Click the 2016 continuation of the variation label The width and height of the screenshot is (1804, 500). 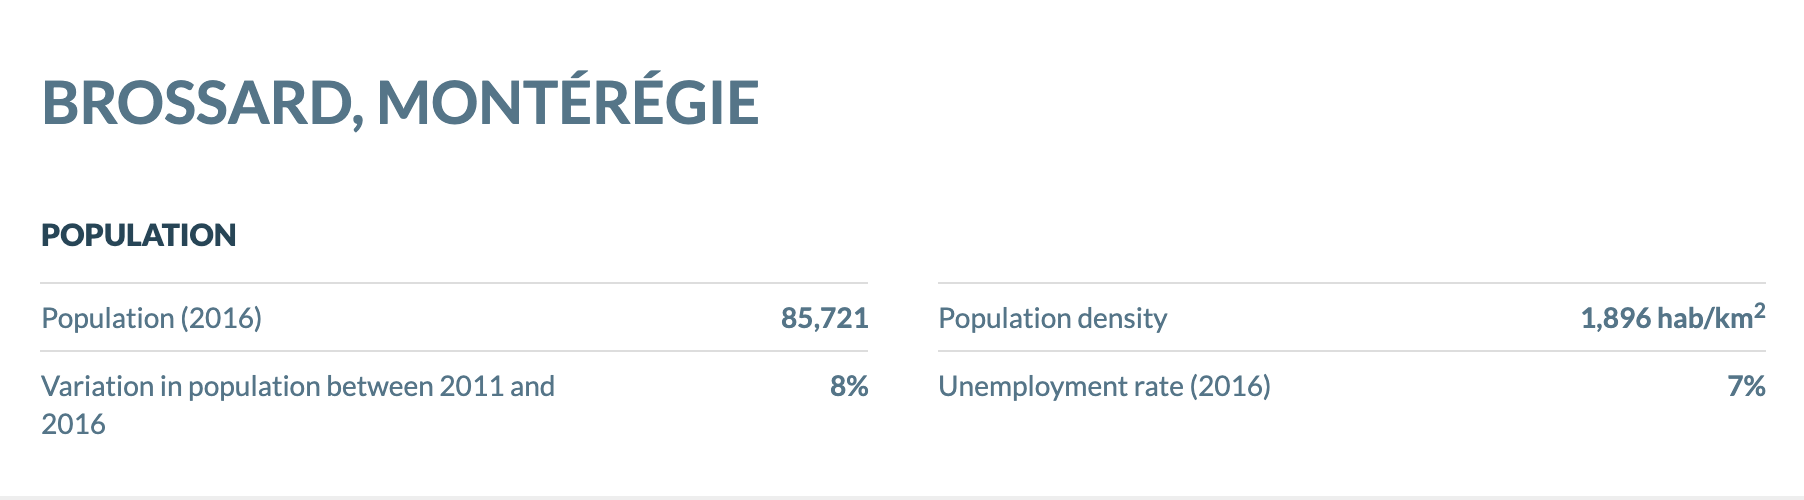pyautogui.click(x=73, y=424)
